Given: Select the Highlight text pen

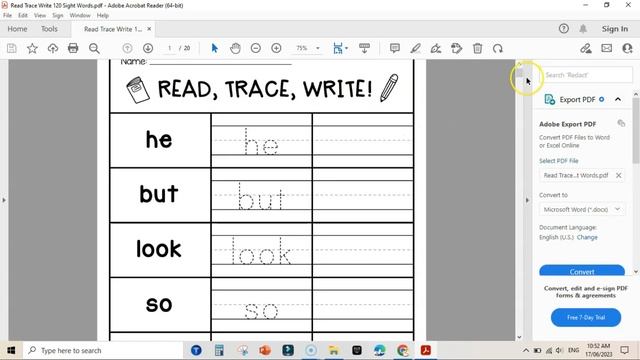Looking at the screenshot, I should coord(416,48).
